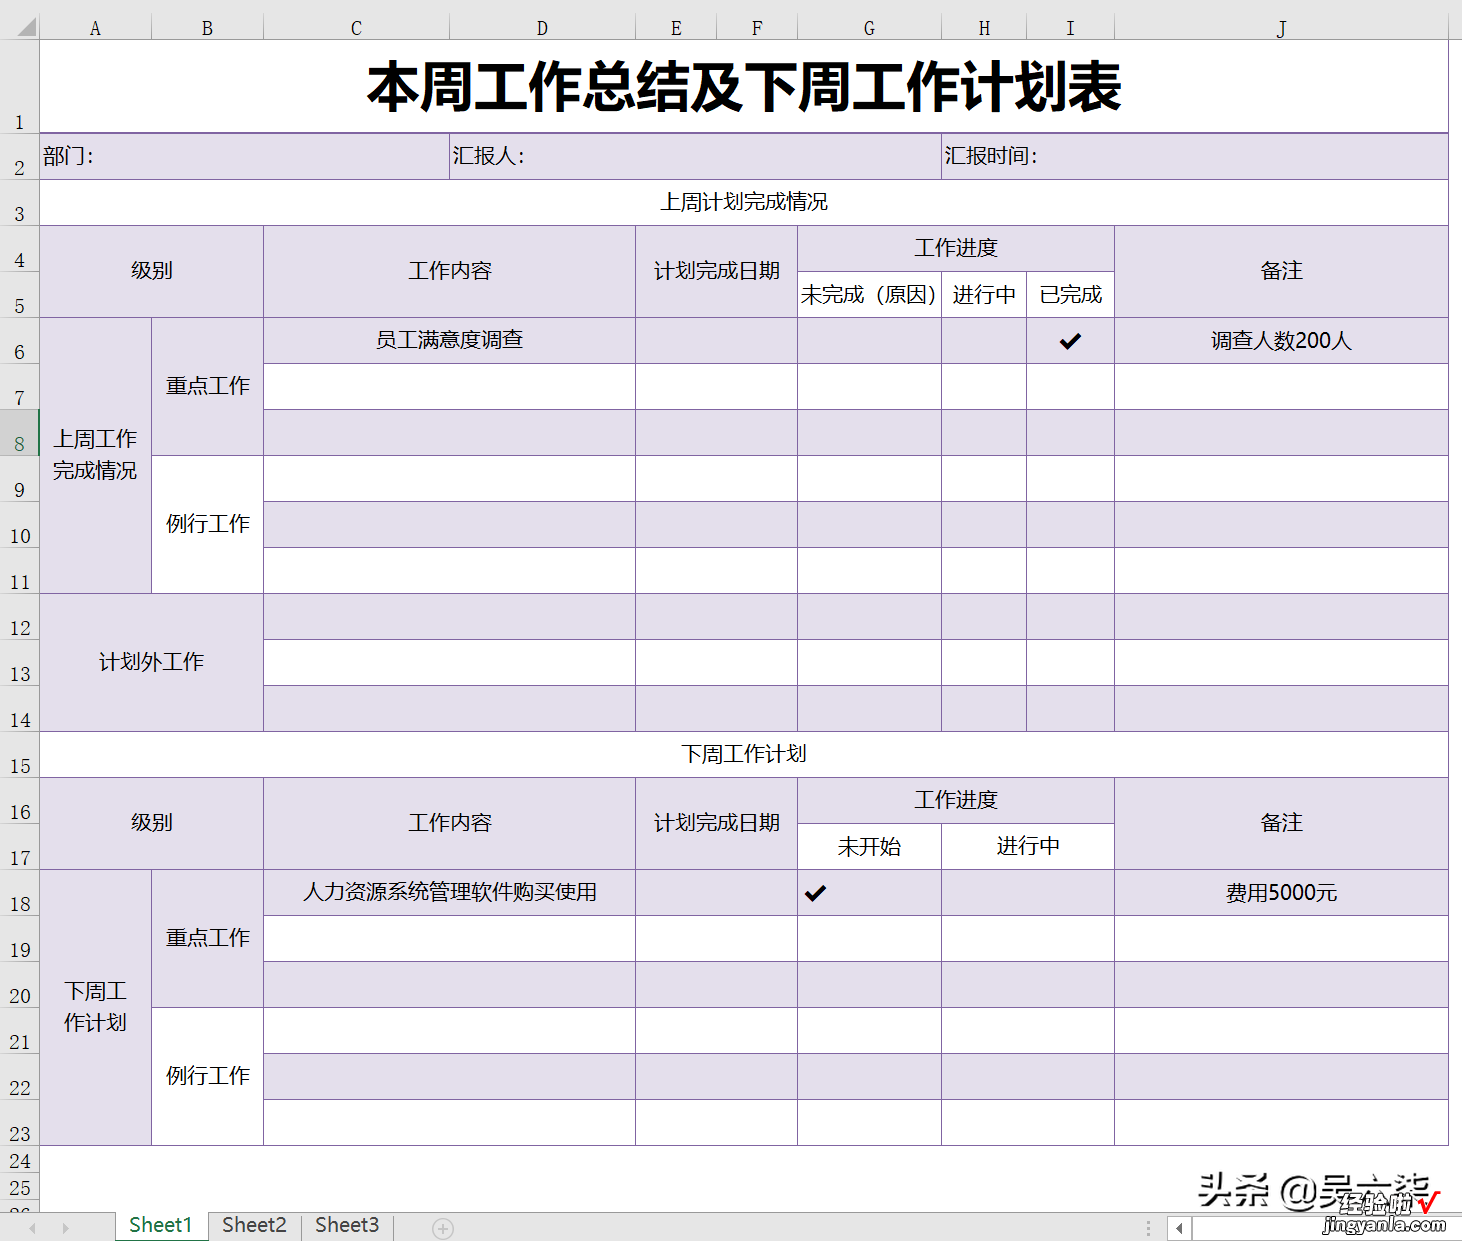Select the 未完成（原因）header cell

869,295
